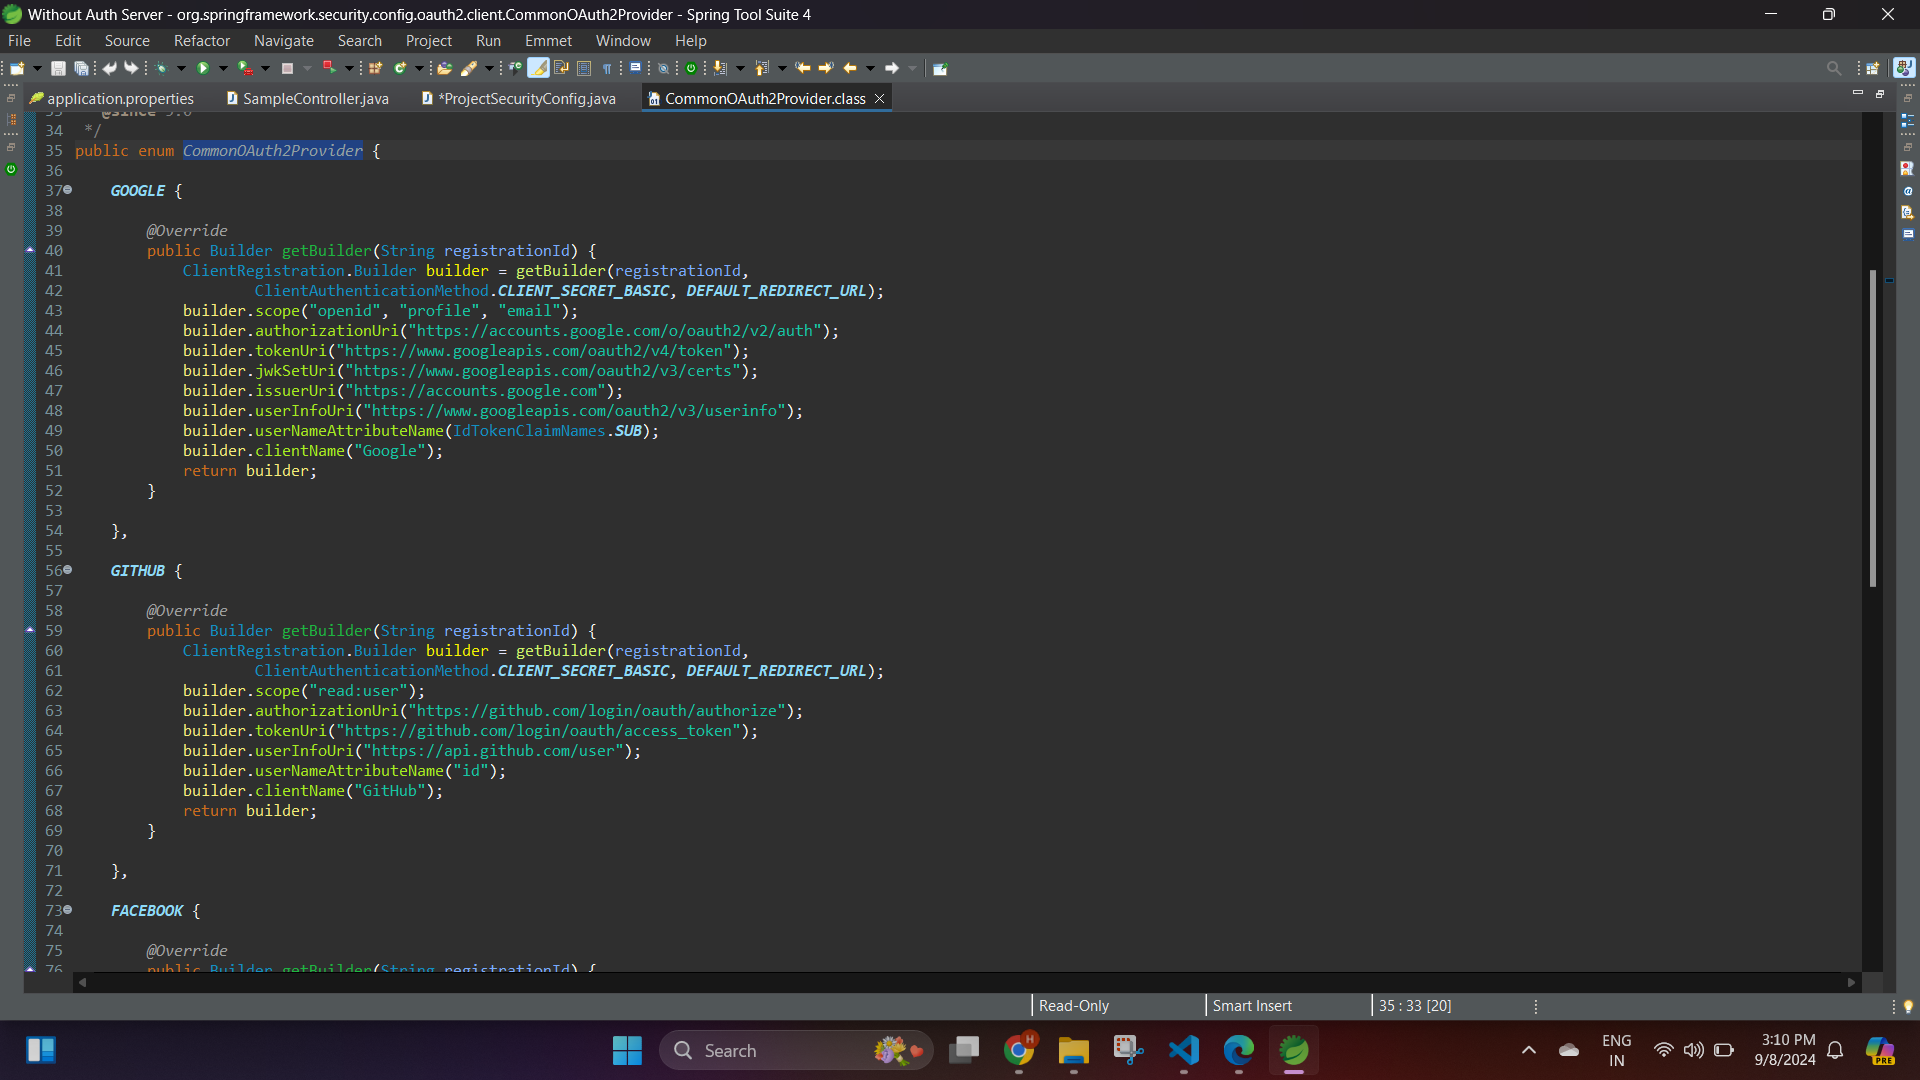Click the quick access magnifier icon
Viewport: 1920px width, 1080px height.
click(1833, 68)
